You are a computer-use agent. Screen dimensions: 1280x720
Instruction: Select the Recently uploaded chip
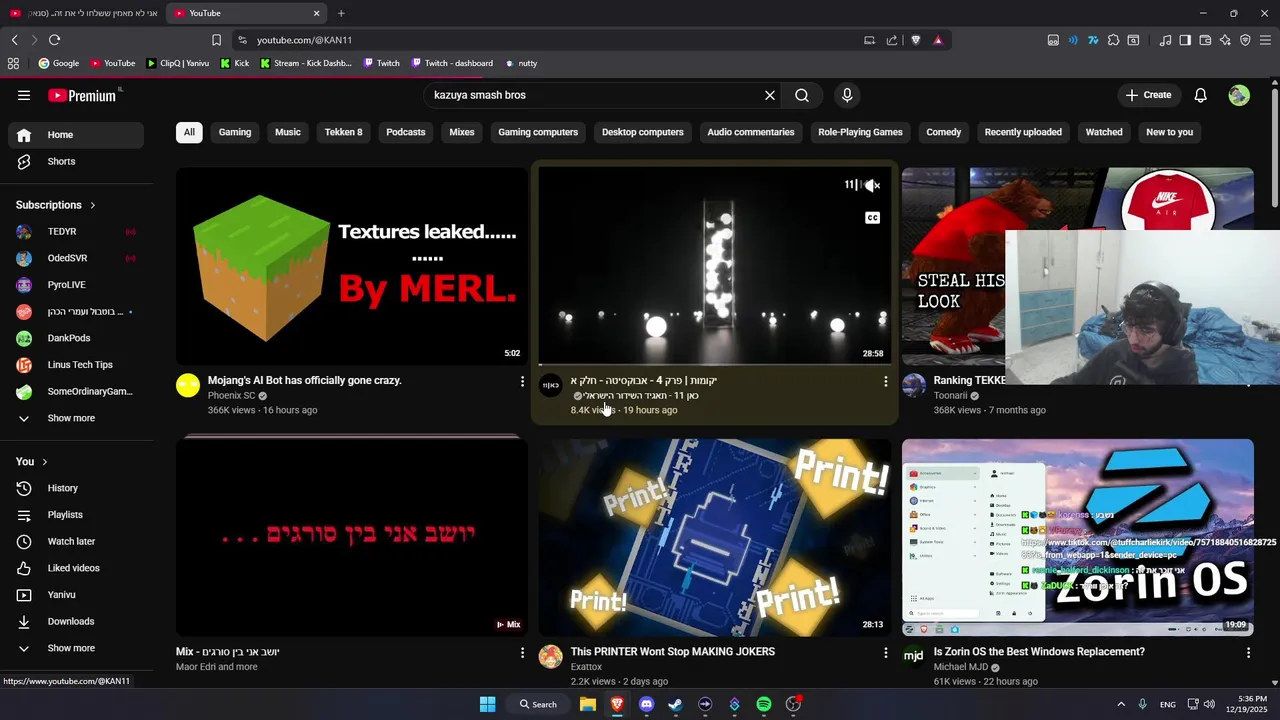[1023, 132]
